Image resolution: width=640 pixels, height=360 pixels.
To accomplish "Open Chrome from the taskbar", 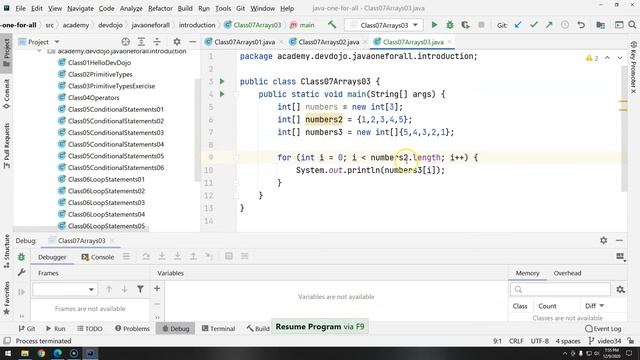I will 41,353.
